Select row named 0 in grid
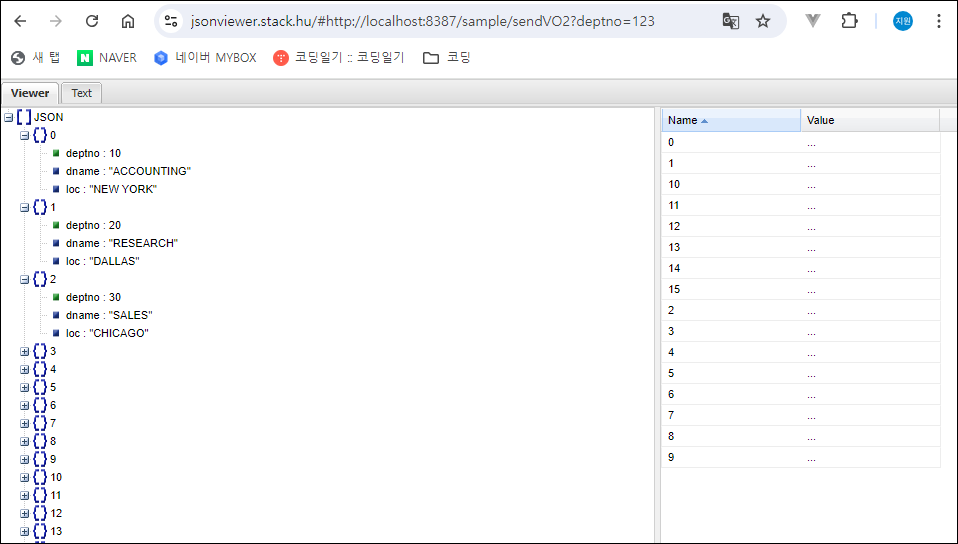The width and height of the screenshot is (958, 544). click(x=801, y=142)
